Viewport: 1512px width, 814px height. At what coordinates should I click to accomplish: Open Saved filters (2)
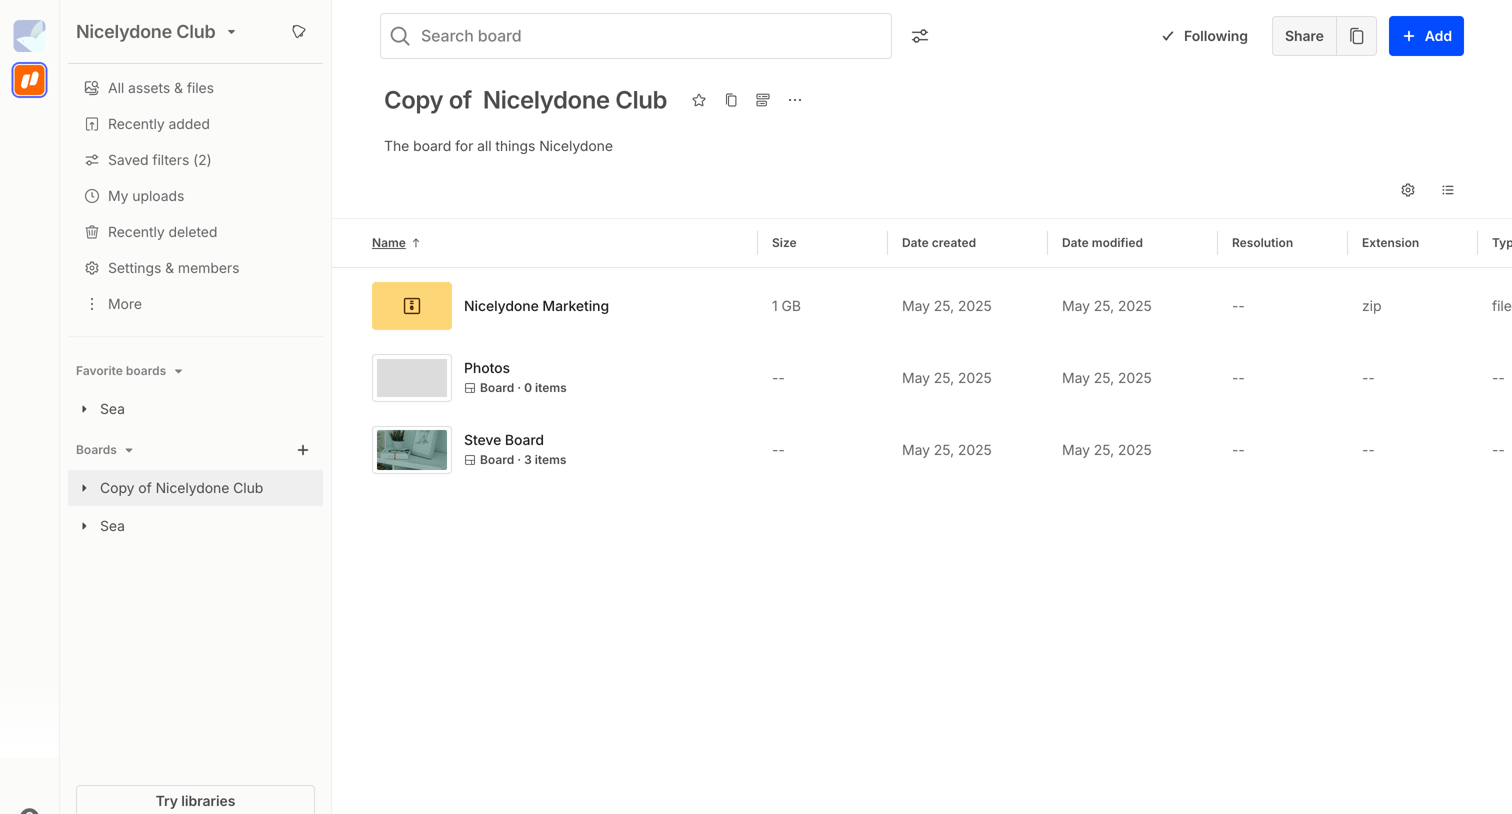159,160
